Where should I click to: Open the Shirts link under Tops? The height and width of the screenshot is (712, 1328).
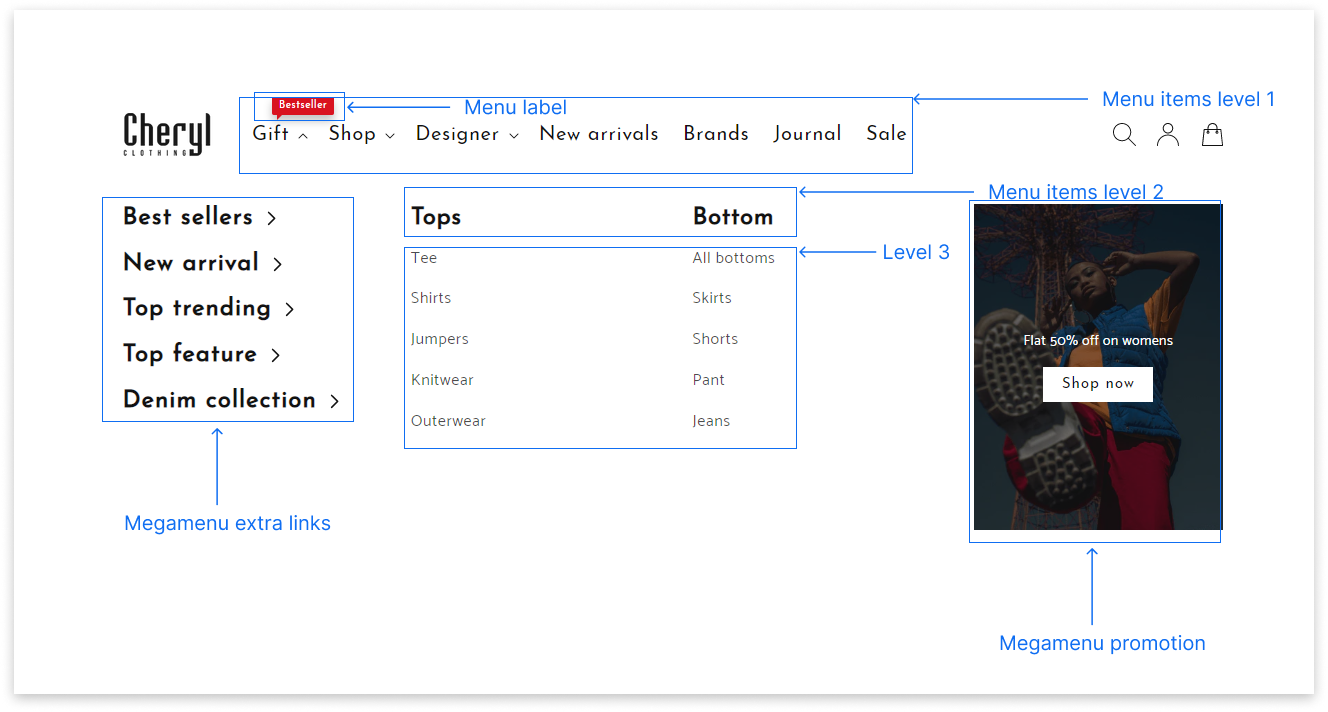431,298
